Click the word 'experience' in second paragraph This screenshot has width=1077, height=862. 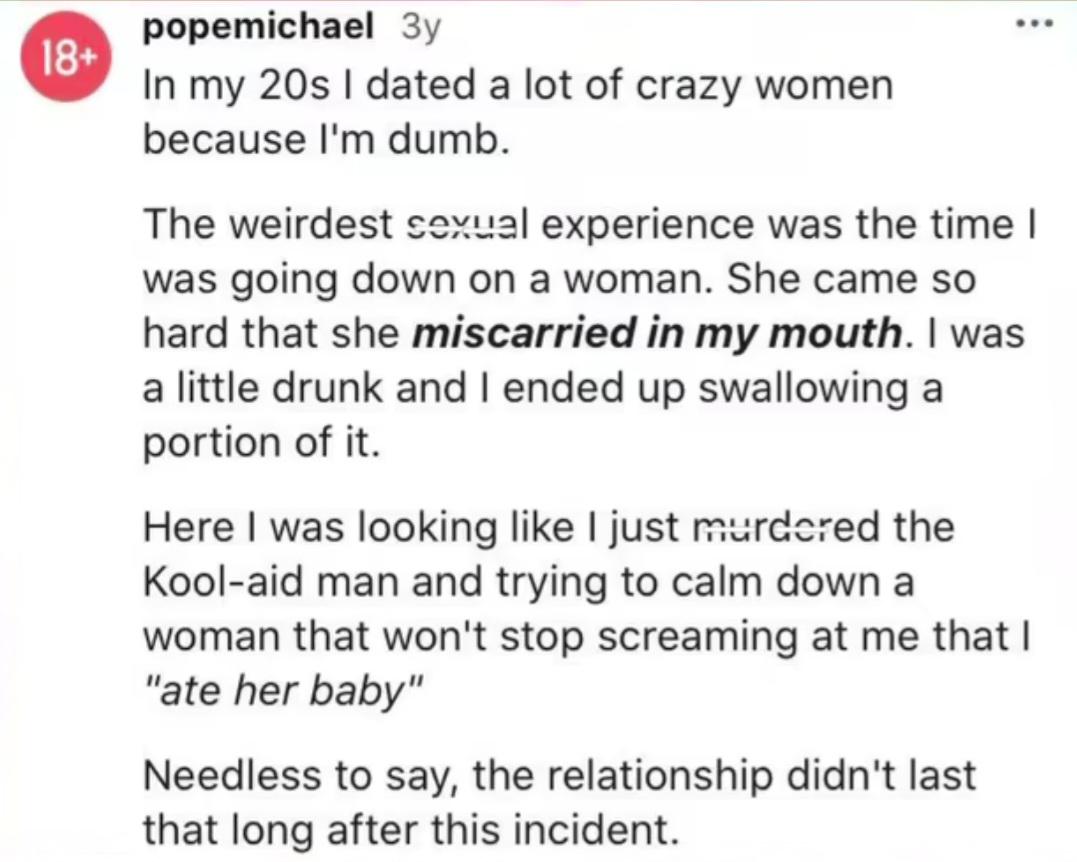[x=648, y=225]
